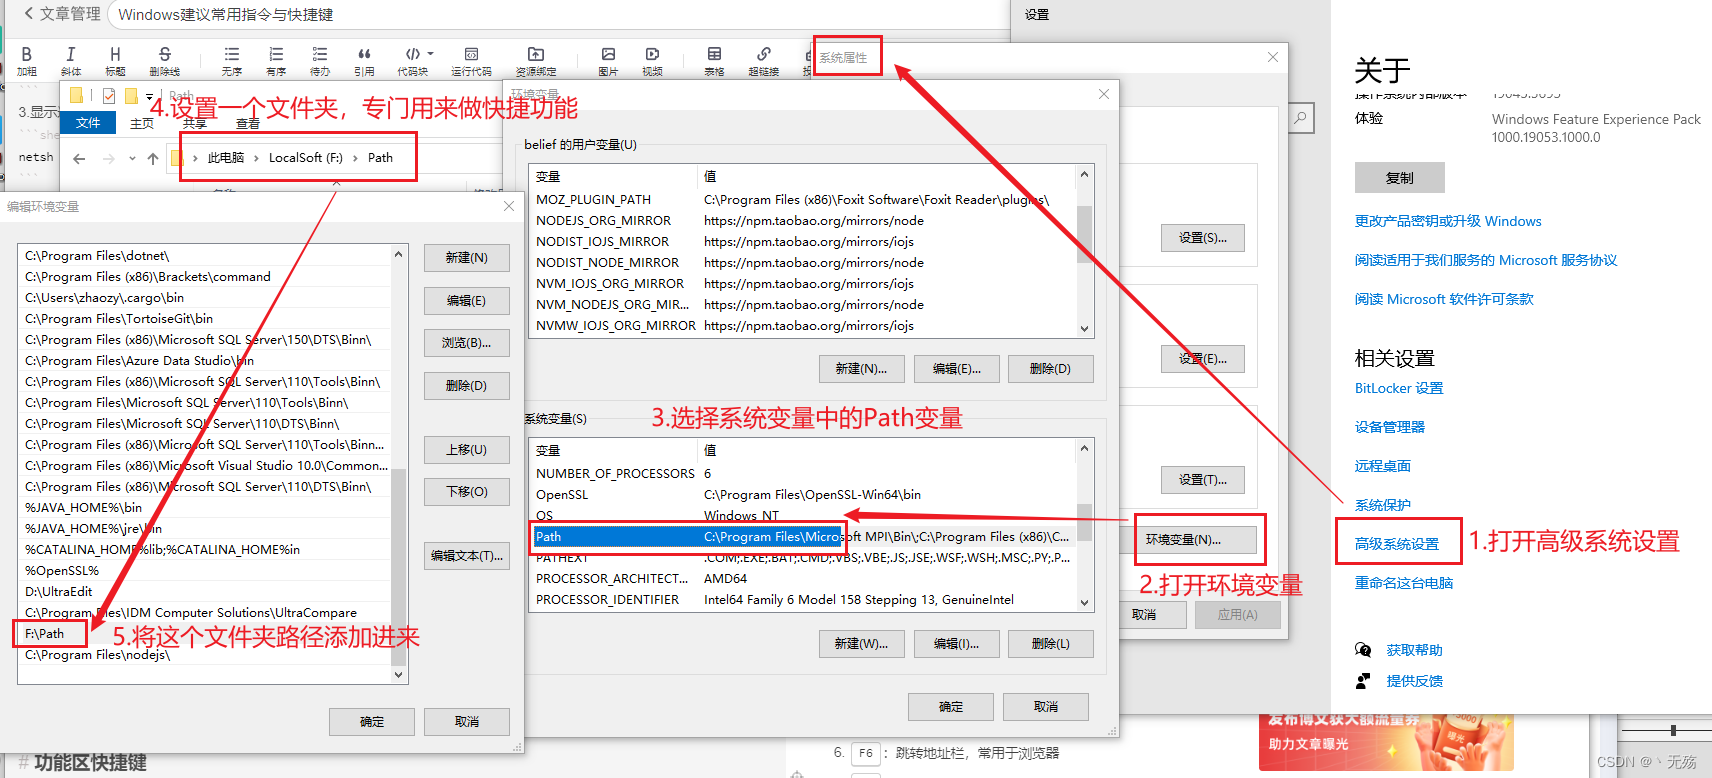Go back to 文章管理 with arrow
Image resolution: width=1712 pixels, height=778 pixels.
pyautogui.click(x=28, y=14)
